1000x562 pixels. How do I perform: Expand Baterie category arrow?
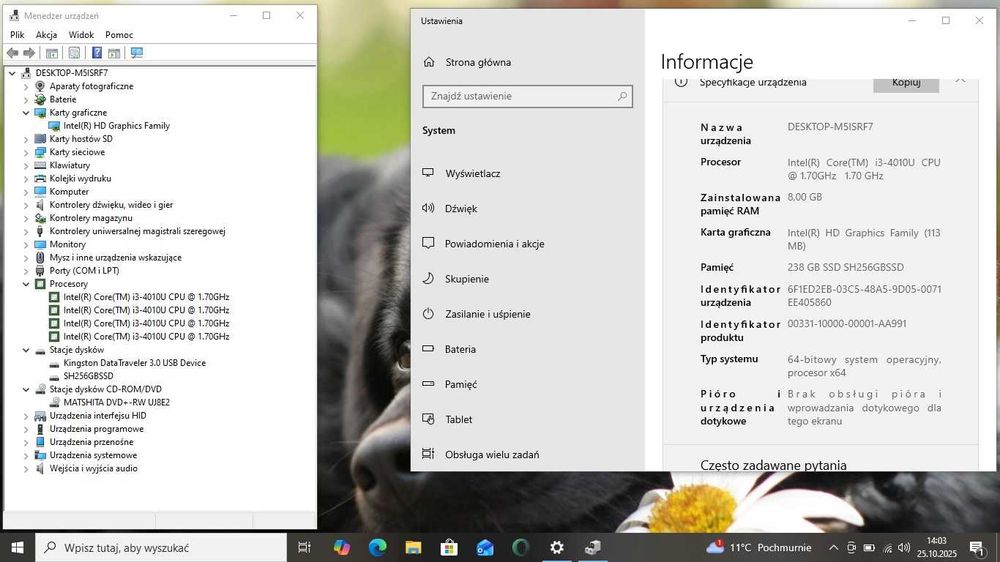click(x=26, y=100)
